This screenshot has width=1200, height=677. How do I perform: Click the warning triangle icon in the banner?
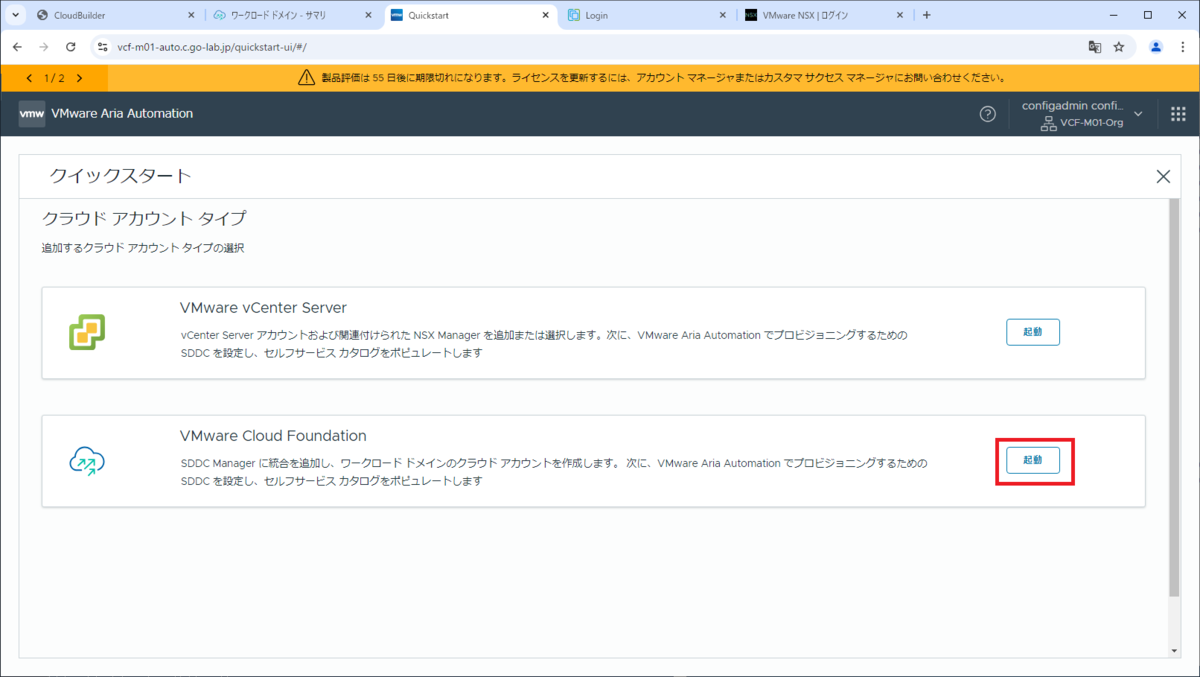point(306,77)
